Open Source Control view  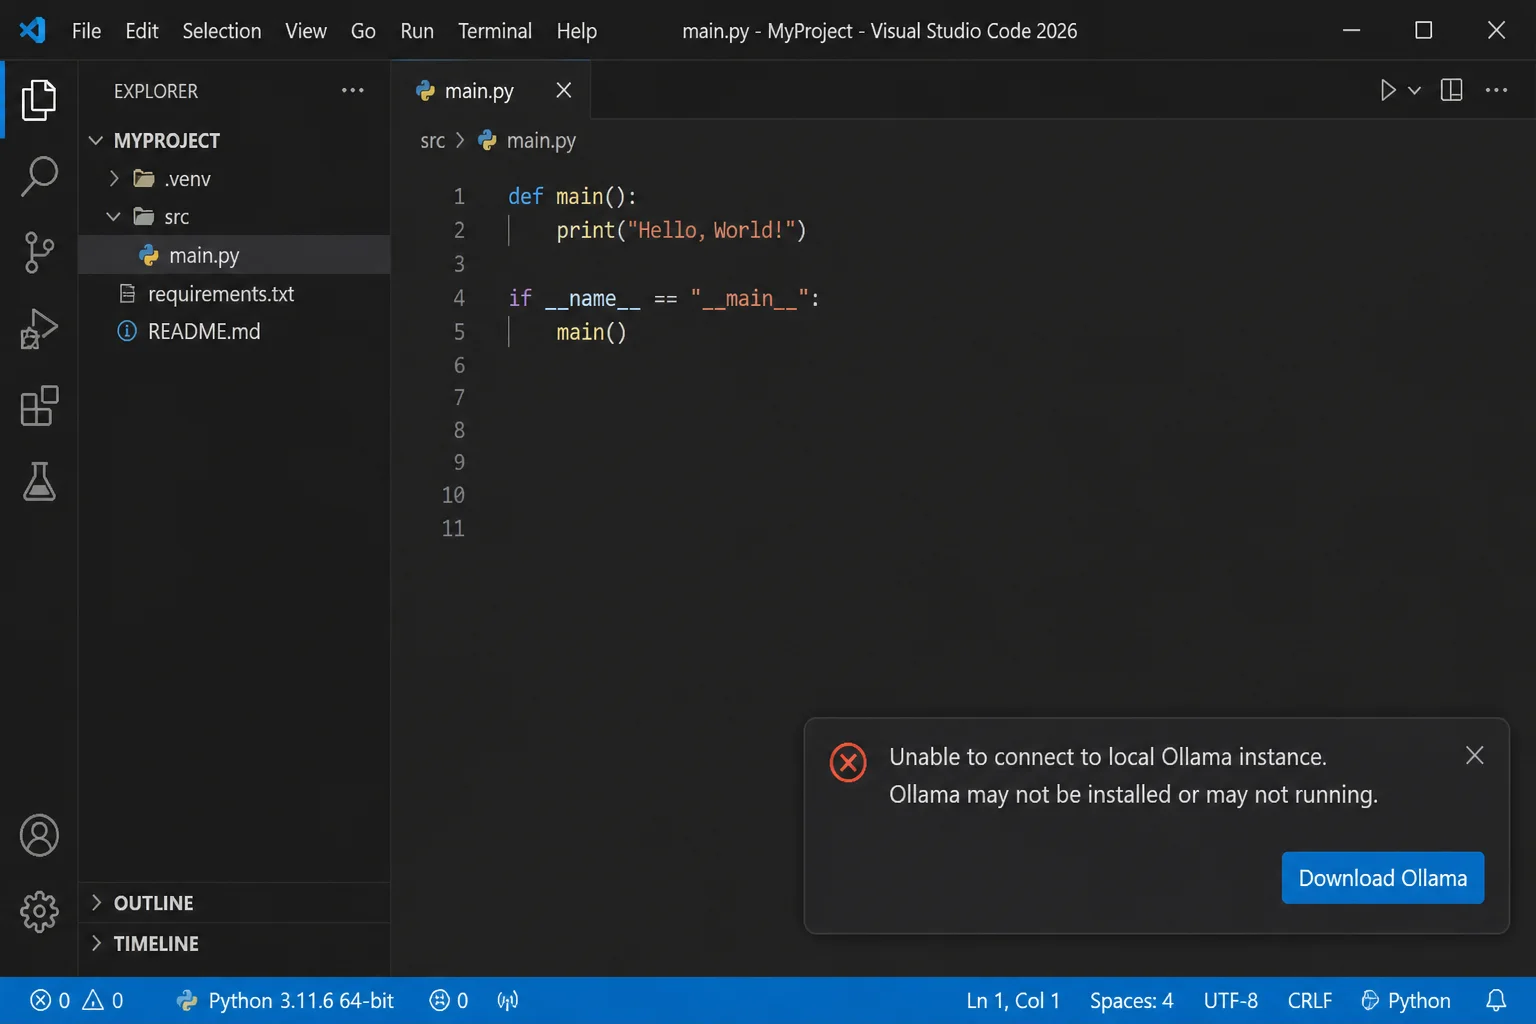point(39,252)
